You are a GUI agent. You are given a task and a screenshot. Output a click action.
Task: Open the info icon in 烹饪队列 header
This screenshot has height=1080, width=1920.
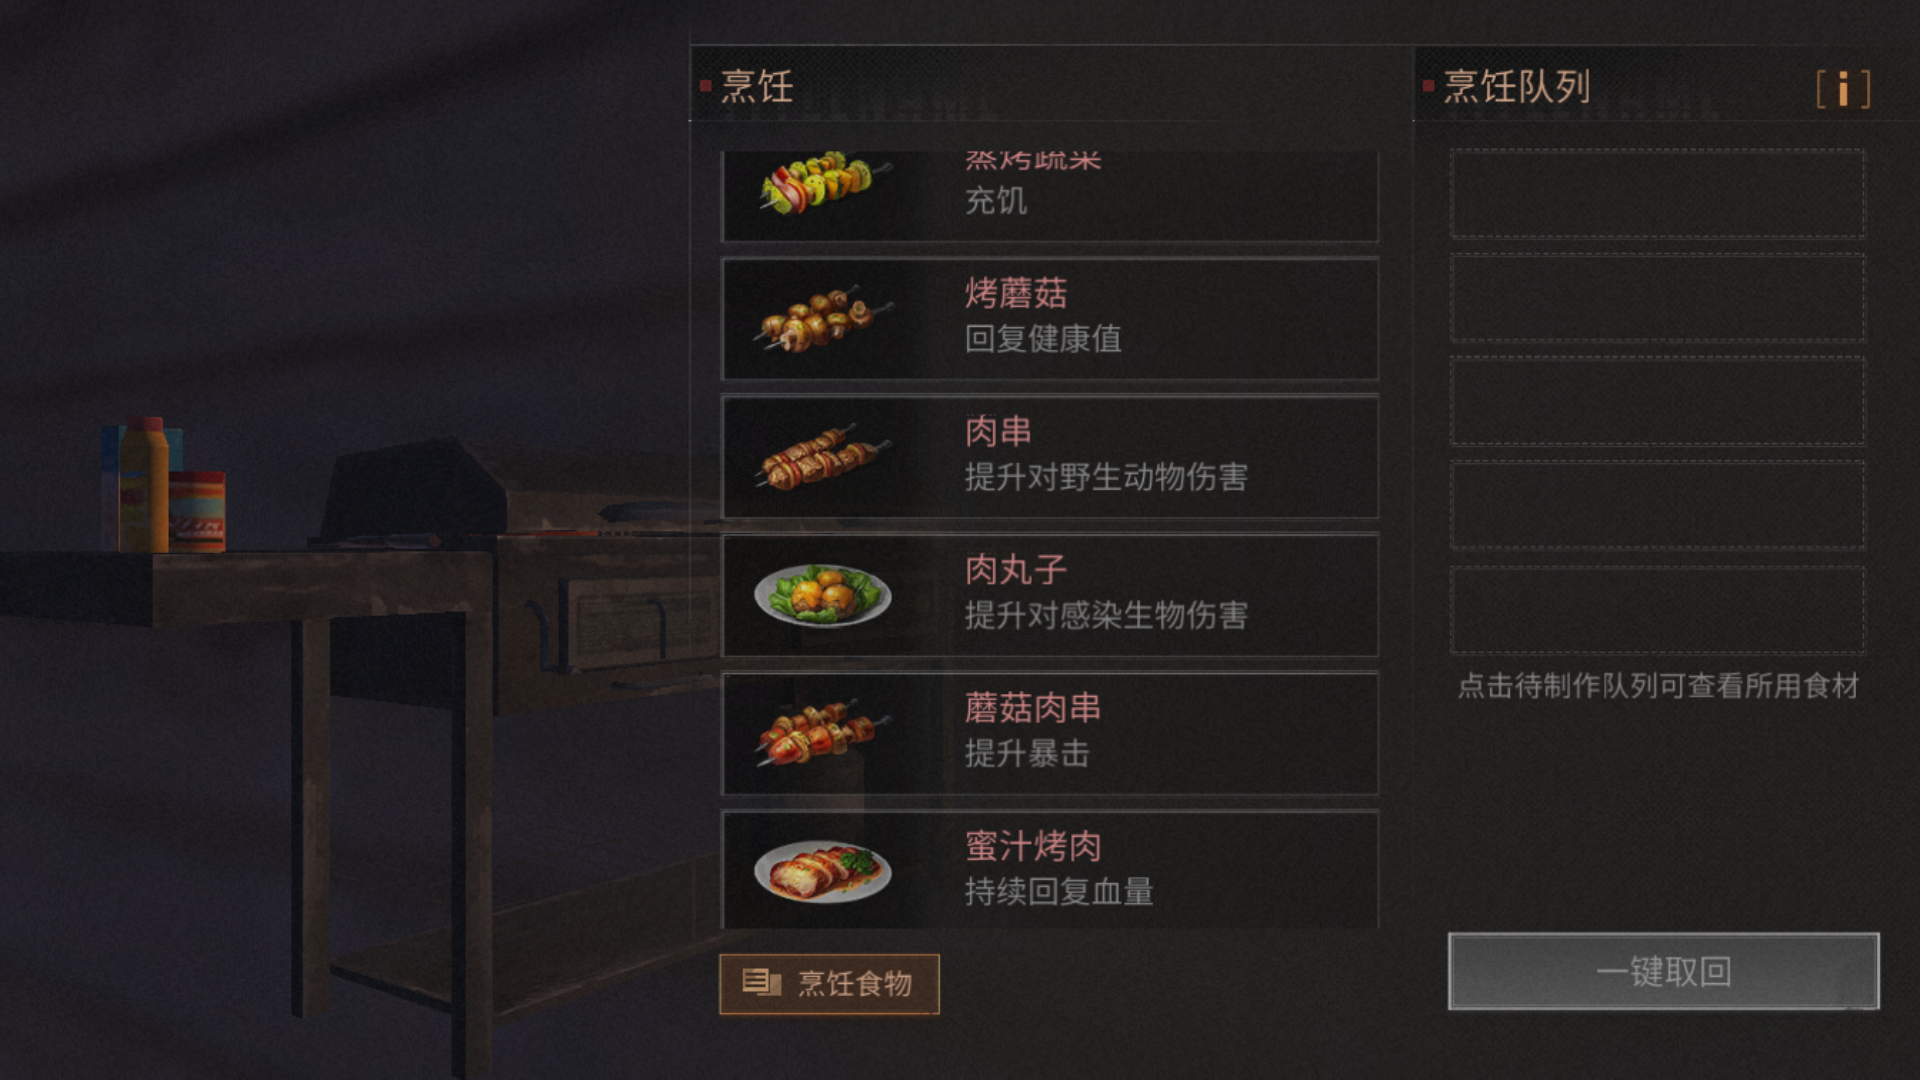(1843, 89)
